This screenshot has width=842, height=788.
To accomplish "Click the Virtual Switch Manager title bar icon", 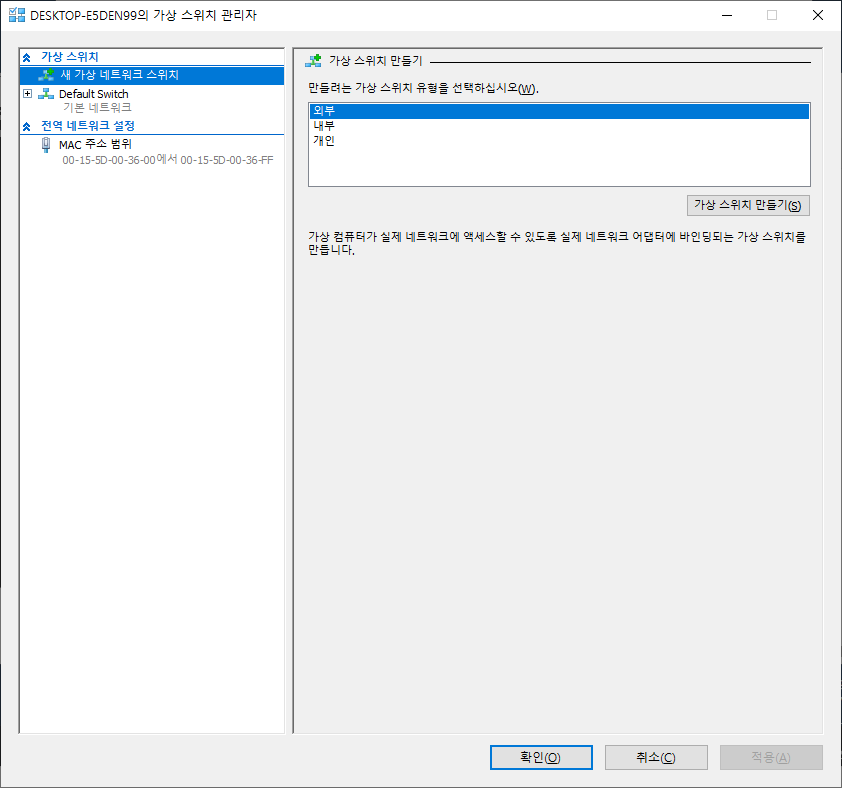I will tap(17, 15).
